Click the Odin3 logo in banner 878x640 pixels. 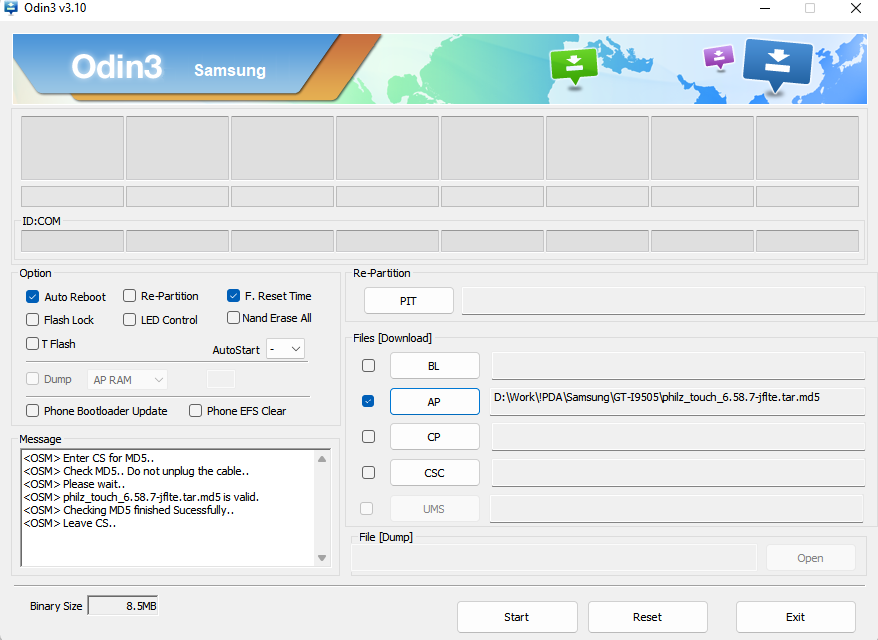pos(117,67)
